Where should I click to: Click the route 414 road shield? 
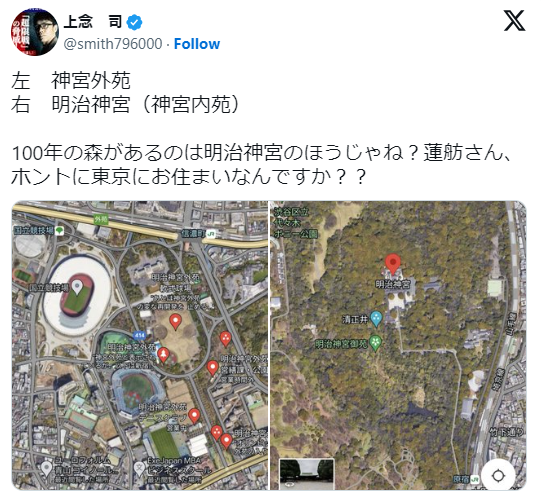point(139,335)
